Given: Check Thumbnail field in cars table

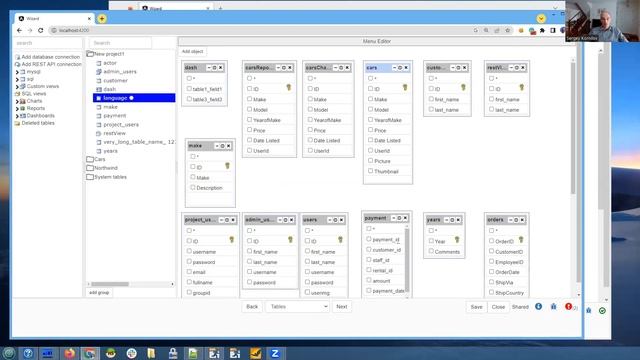Looking at the screenshot, I should pos(371,171).
